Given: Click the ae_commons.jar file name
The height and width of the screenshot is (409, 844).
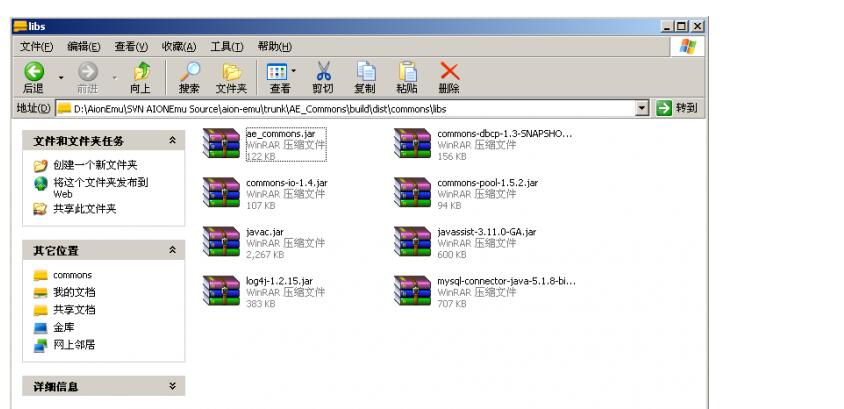Looking at the screenshot, I should 280,133.
